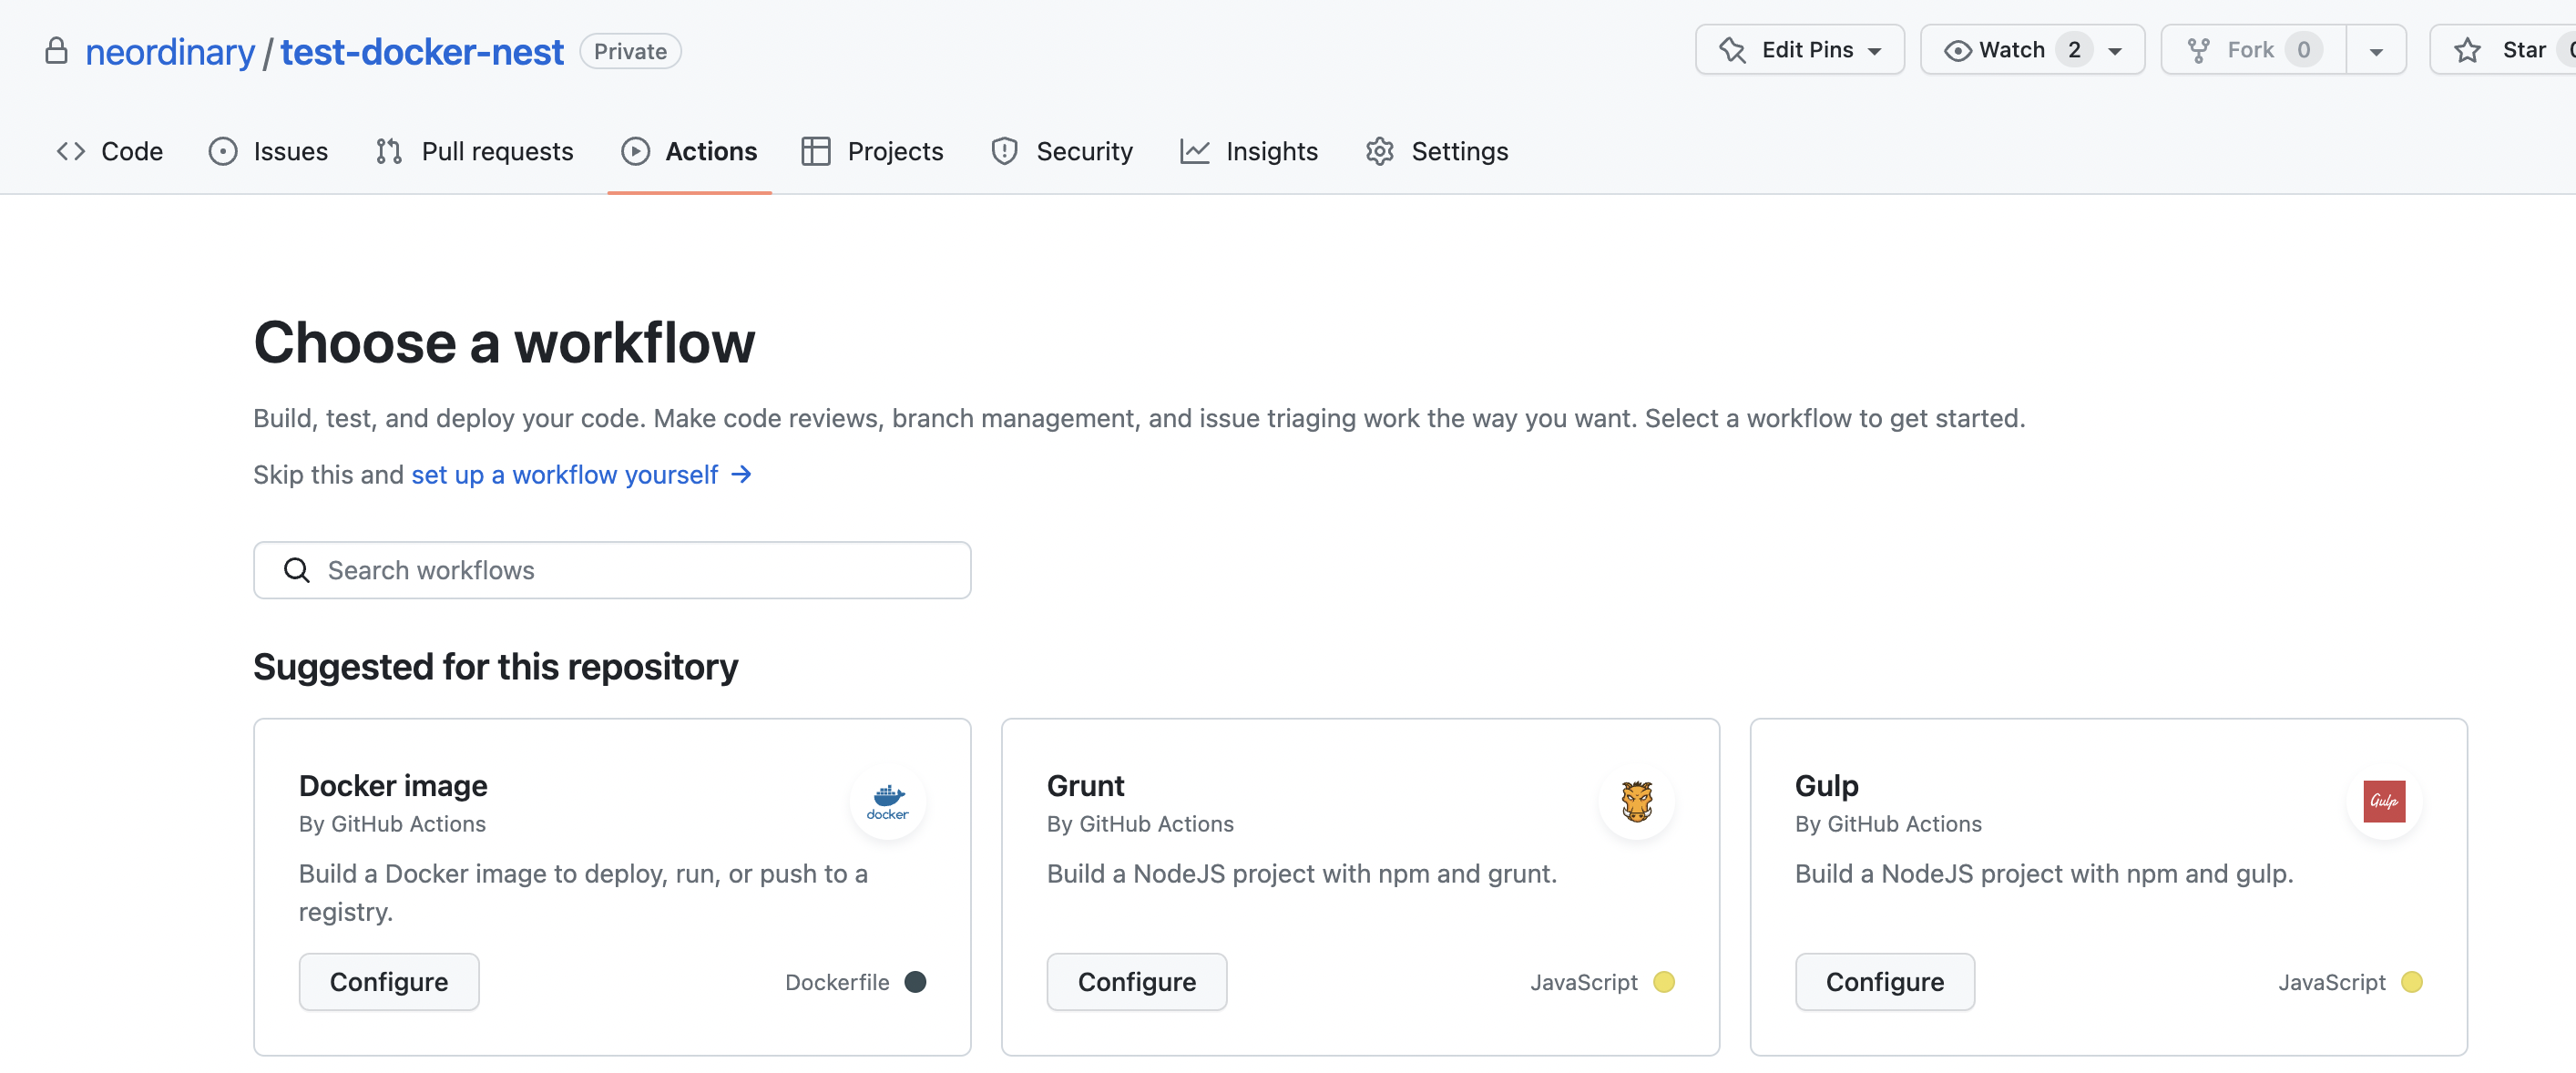Click the Settings gear icon
Viewport: 2576px width, 1073px height.
click(1380, 151)
